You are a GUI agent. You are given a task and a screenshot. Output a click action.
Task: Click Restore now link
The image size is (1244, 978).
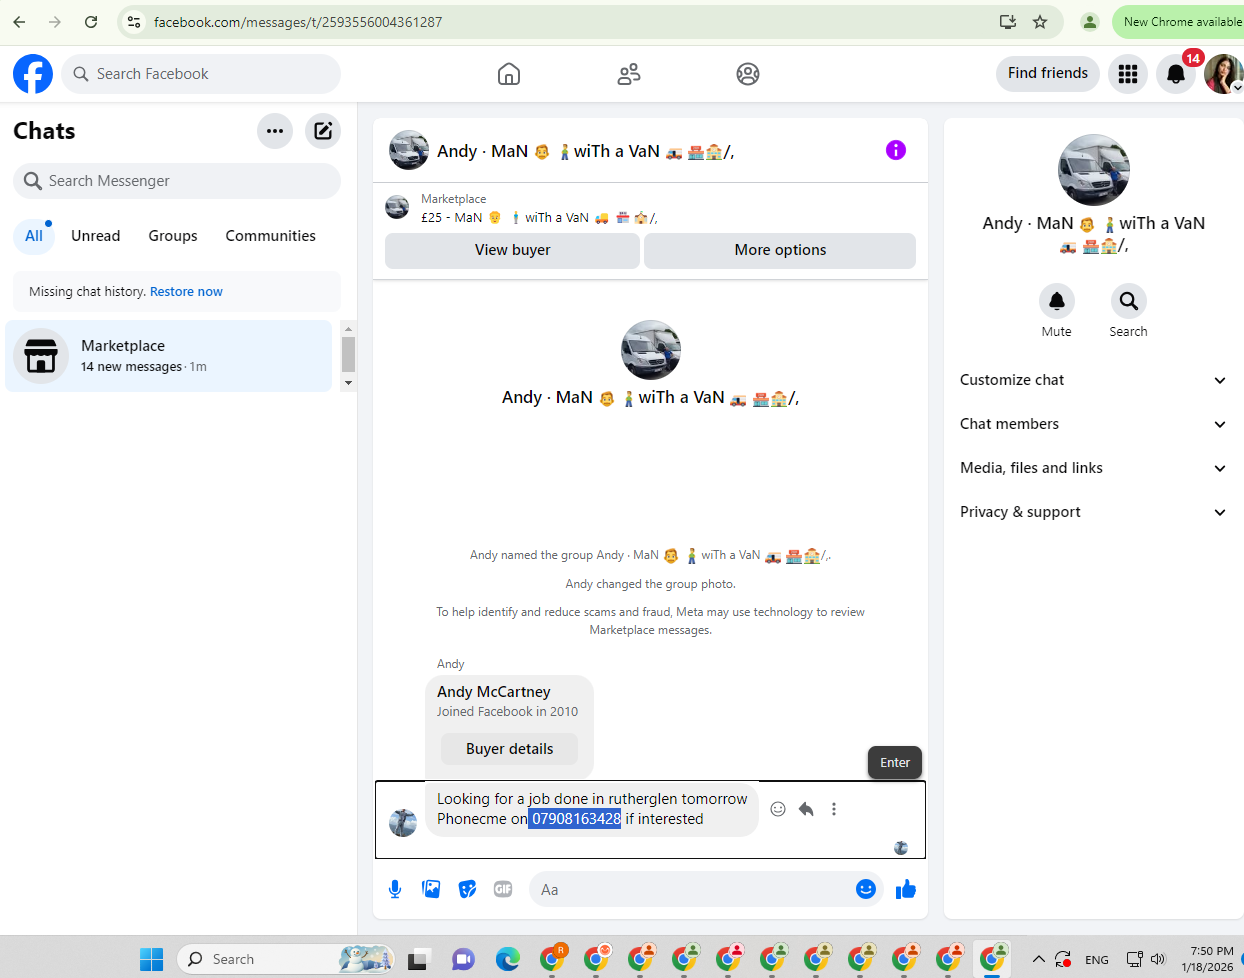tap(186, 292)
